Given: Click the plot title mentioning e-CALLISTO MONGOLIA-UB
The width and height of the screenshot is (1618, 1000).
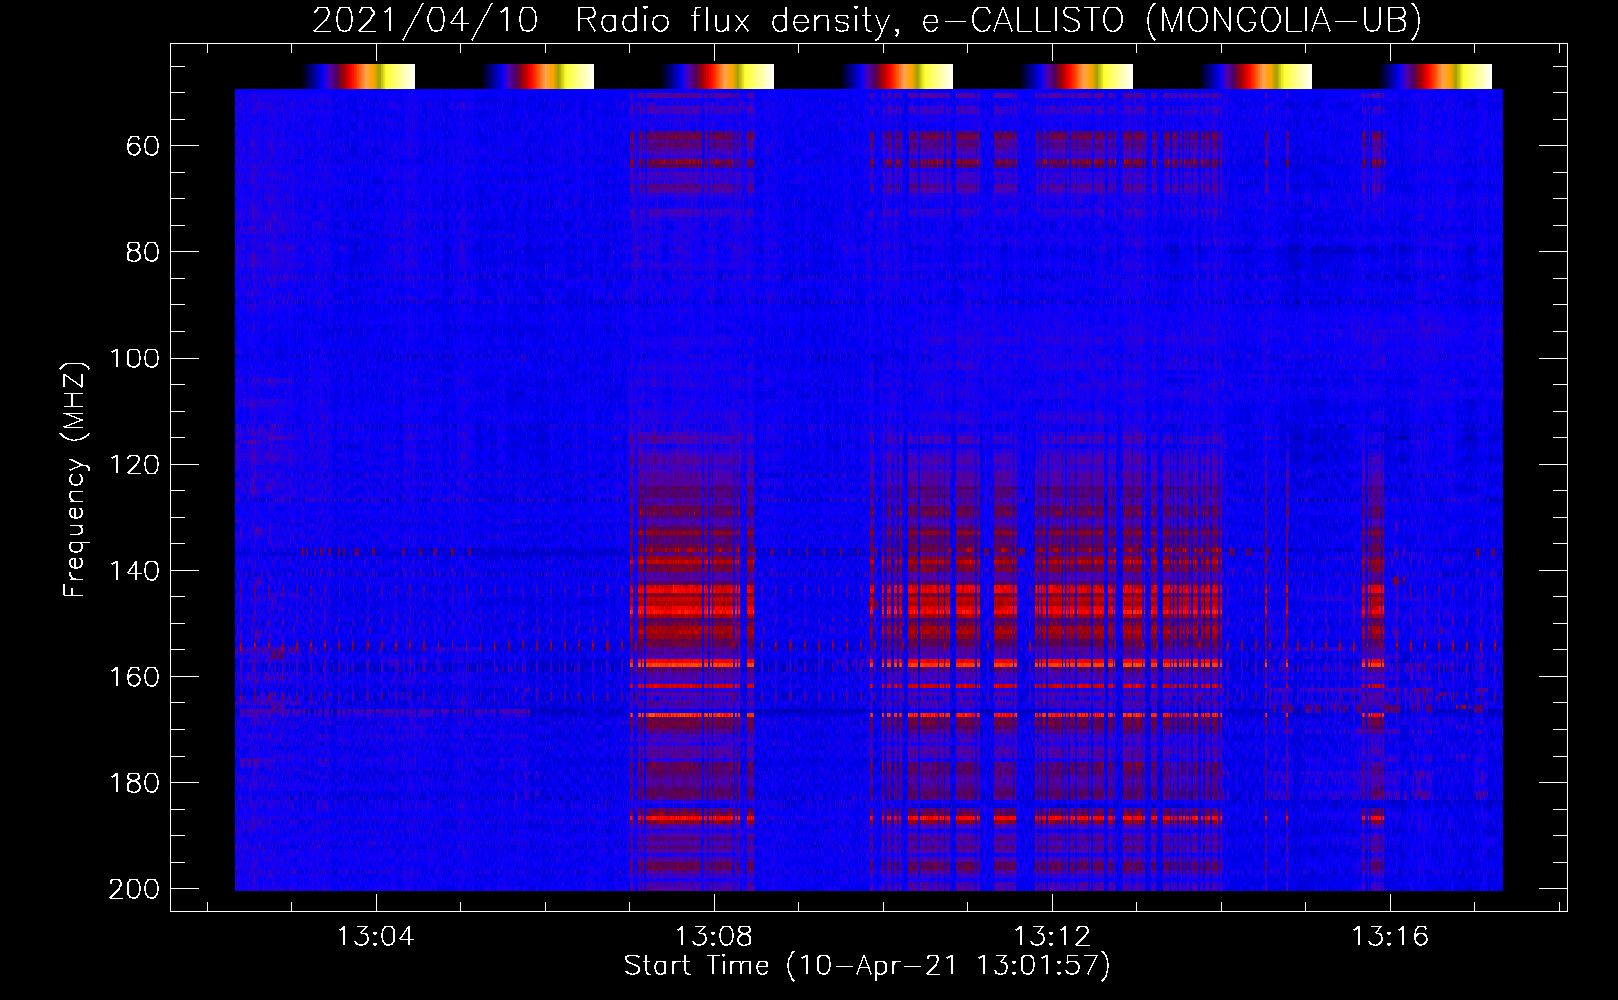Looking at the screenshot, I should (x=867, y=20).
